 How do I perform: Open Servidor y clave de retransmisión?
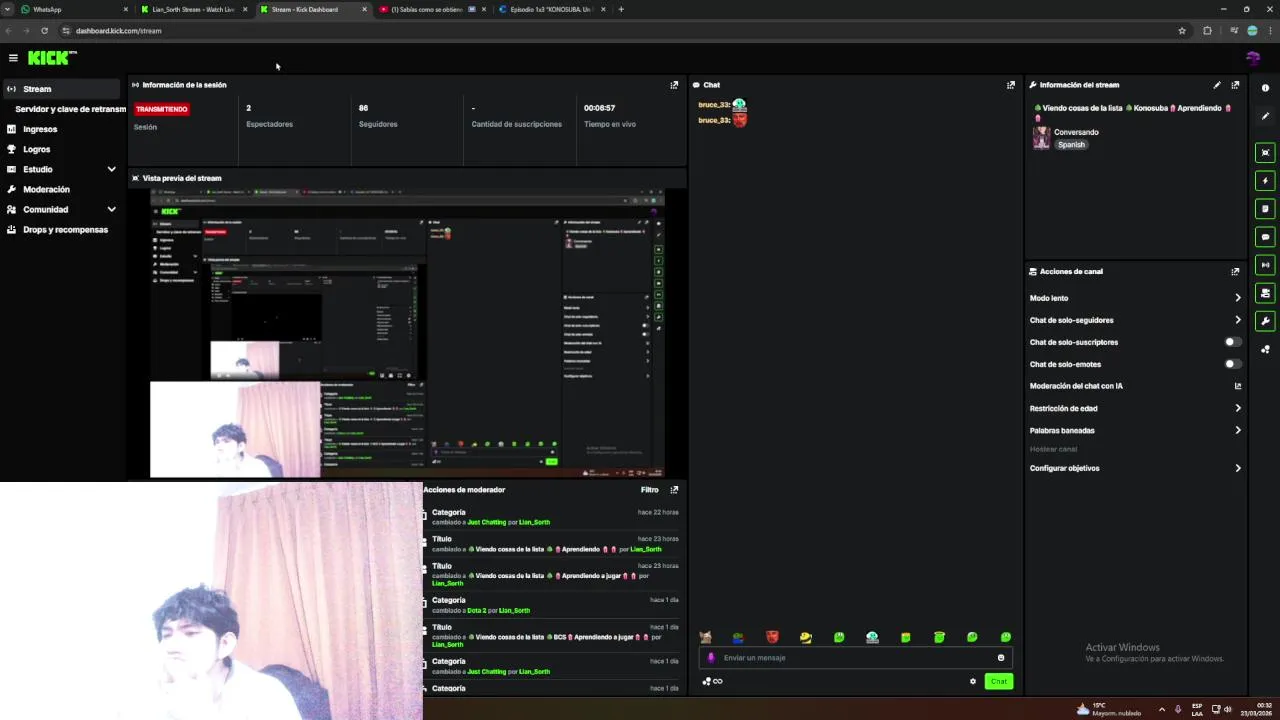click(x=70, y=109)
